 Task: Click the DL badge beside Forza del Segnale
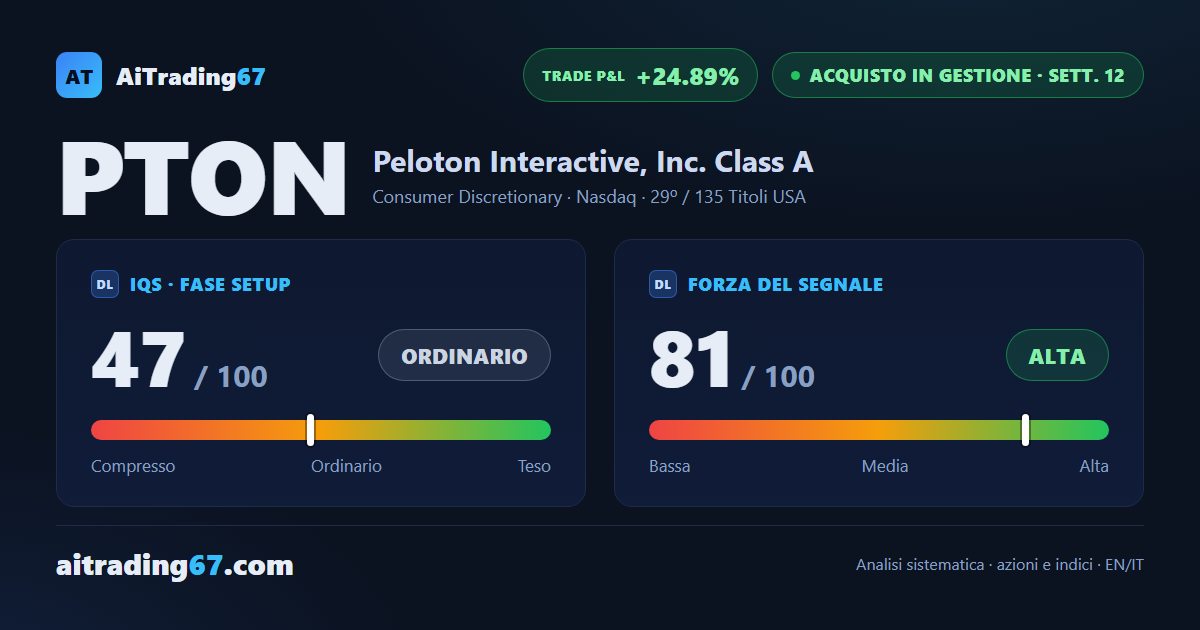click(x=663, y=284)
